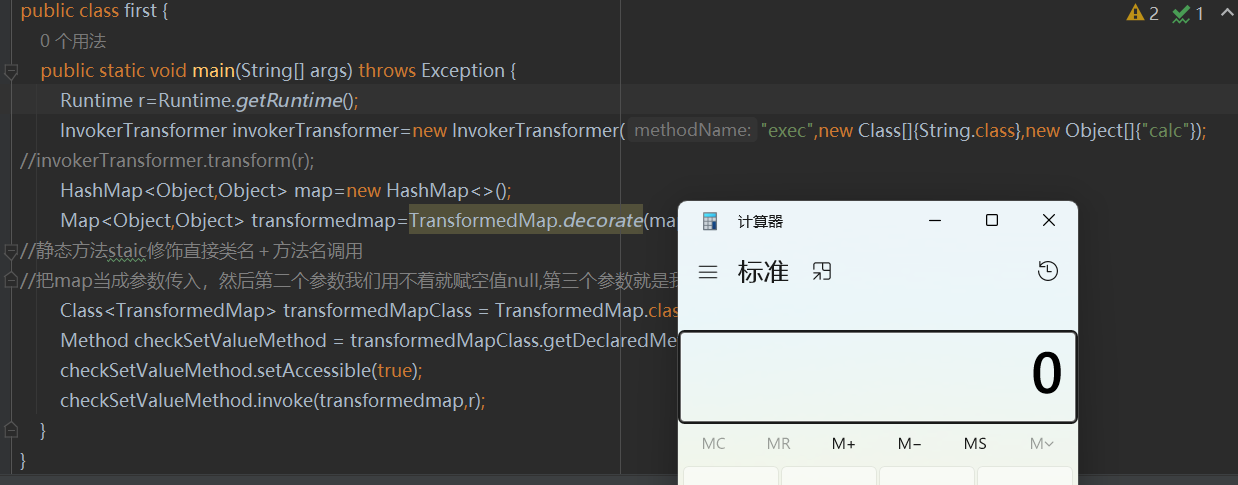Click the '0 个用法' usages hint
Screen dimensions: 1238x485
73,42
